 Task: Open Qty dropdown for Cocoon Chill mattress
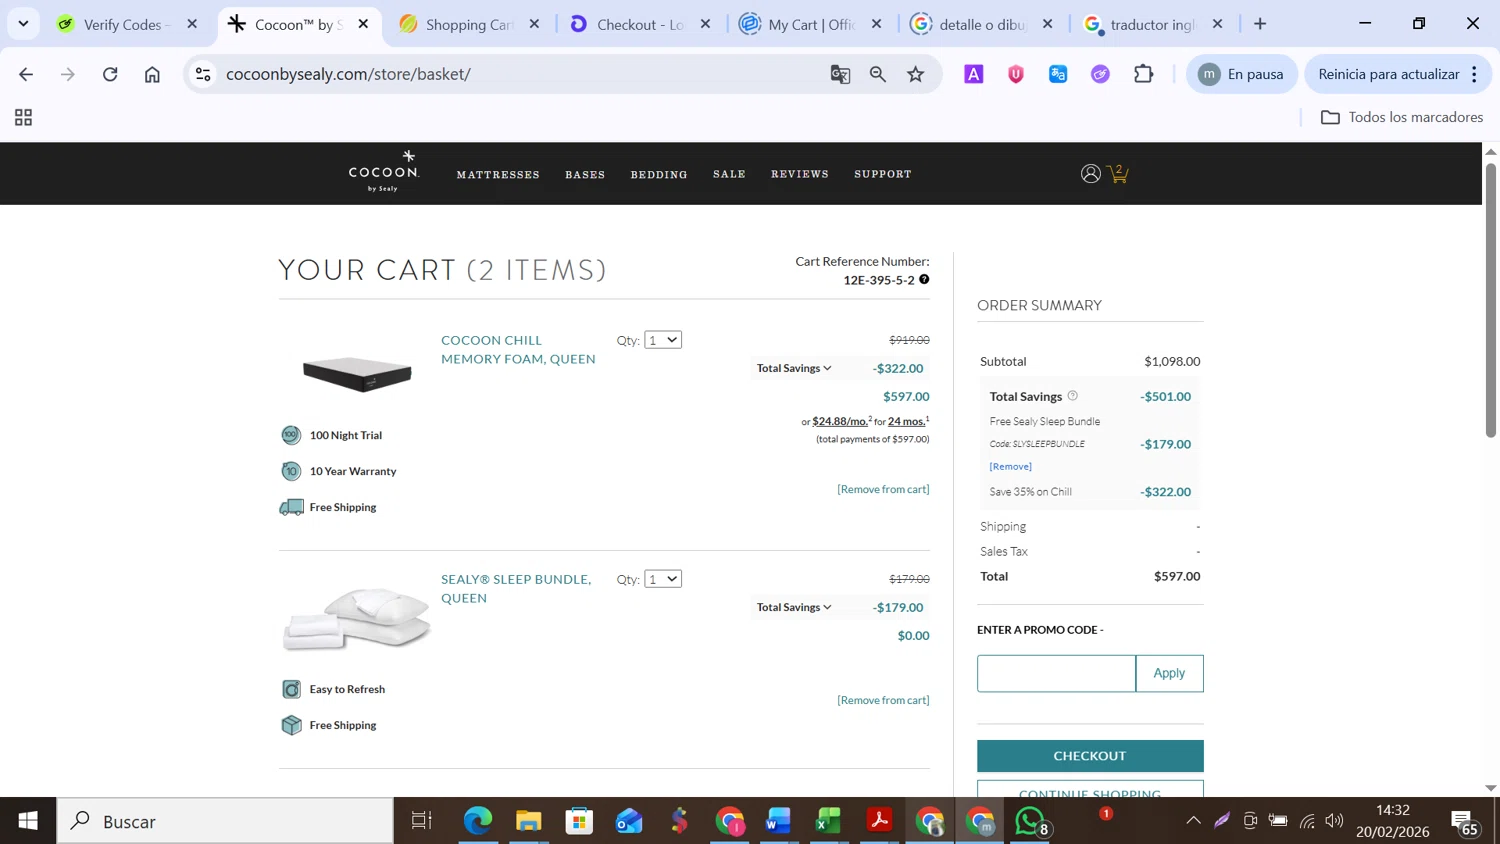point(663,340)
